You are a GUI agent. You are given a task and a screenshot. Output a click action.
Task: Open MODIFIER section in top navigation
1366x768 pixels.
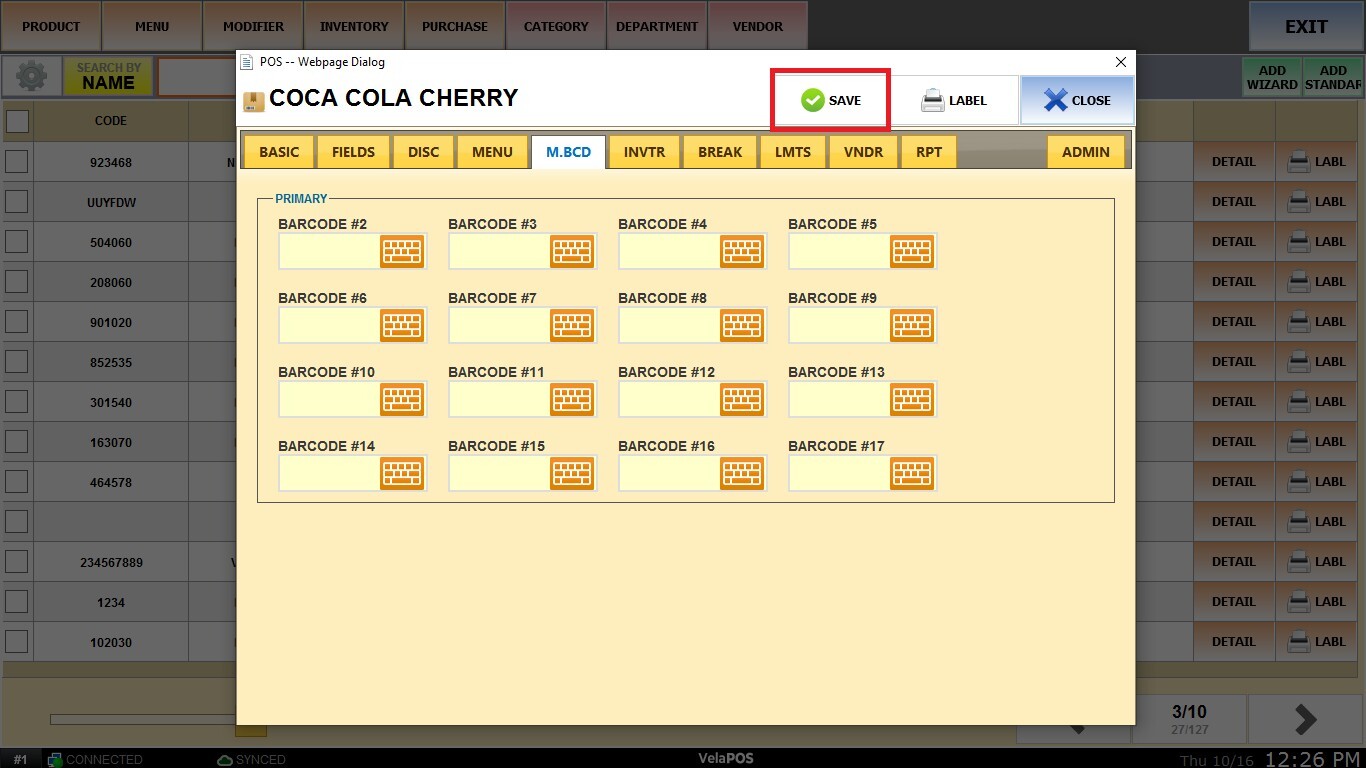253,26
